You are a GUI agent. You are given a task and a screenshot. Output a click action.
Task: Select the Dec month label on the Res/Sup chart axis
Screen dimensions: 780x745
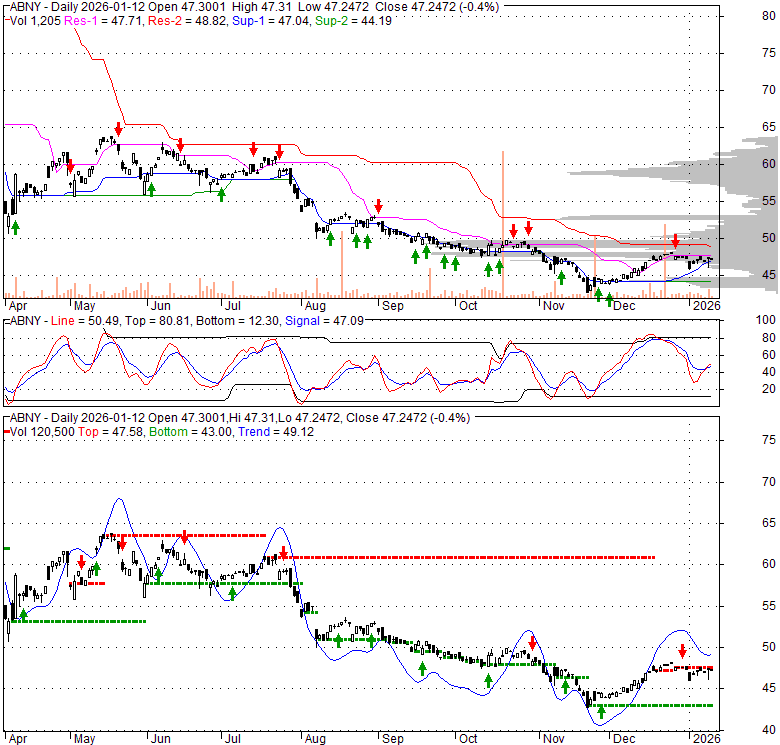(x=624, y=305)
